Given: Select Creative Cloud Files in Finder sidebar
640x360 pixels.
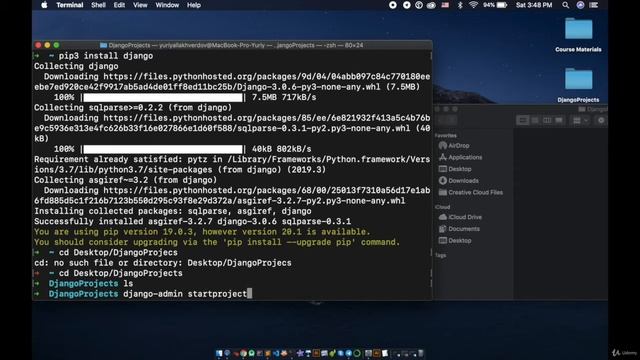Looking at the screenshot, I should point(471,192).
